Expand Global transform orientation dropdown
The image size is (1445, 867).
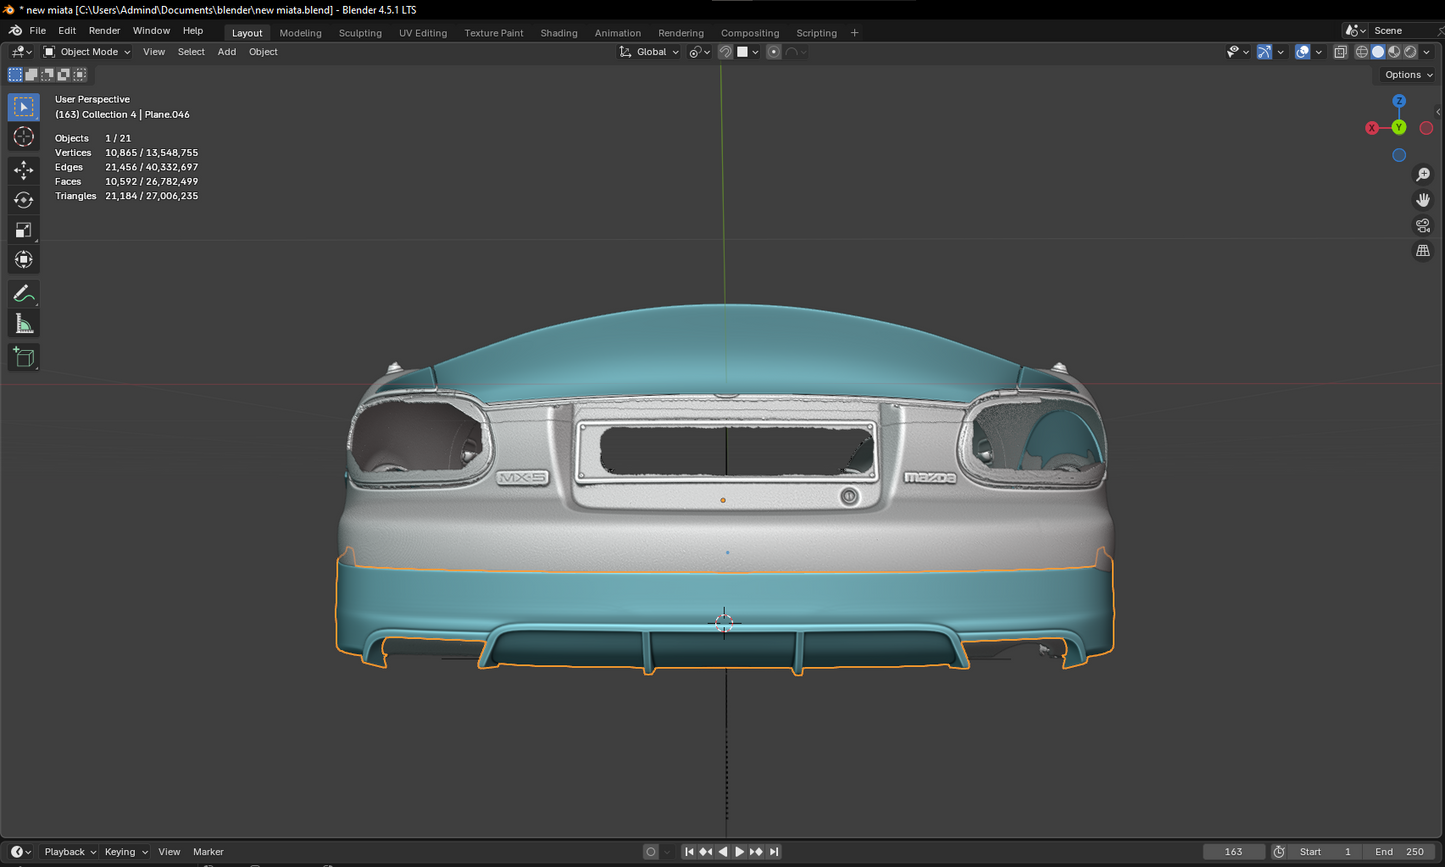(x=650, y=52)
